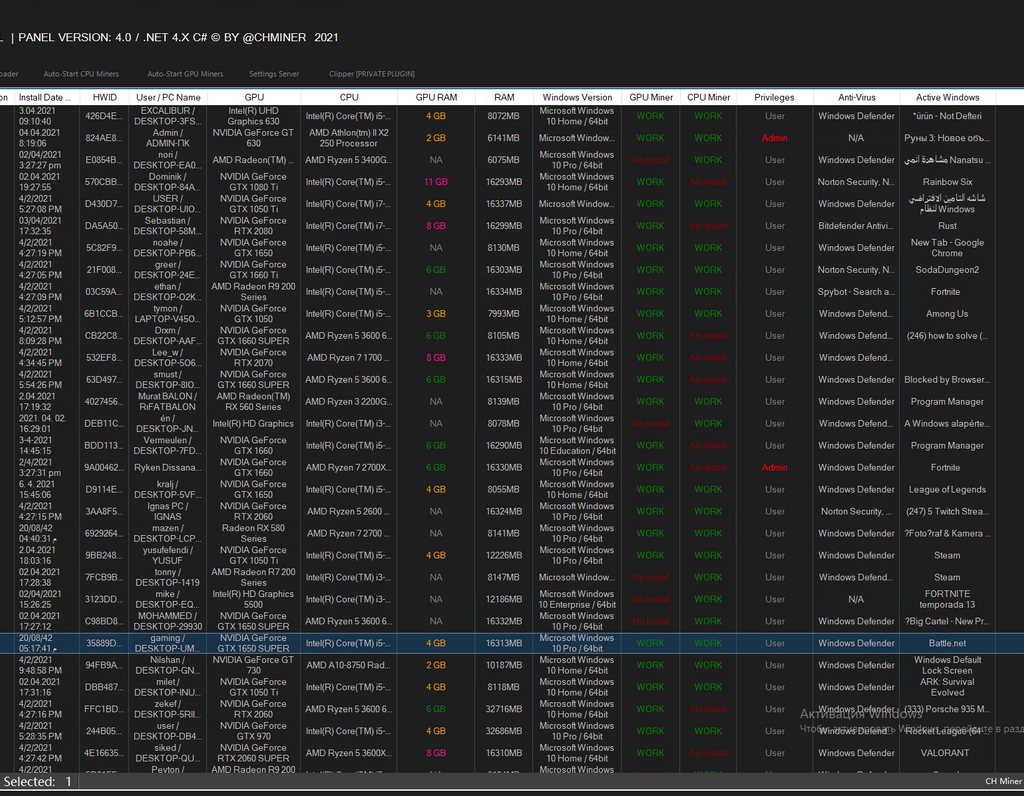Click the Privileges column header
The image size is (1024, 796).
point(774,97)
